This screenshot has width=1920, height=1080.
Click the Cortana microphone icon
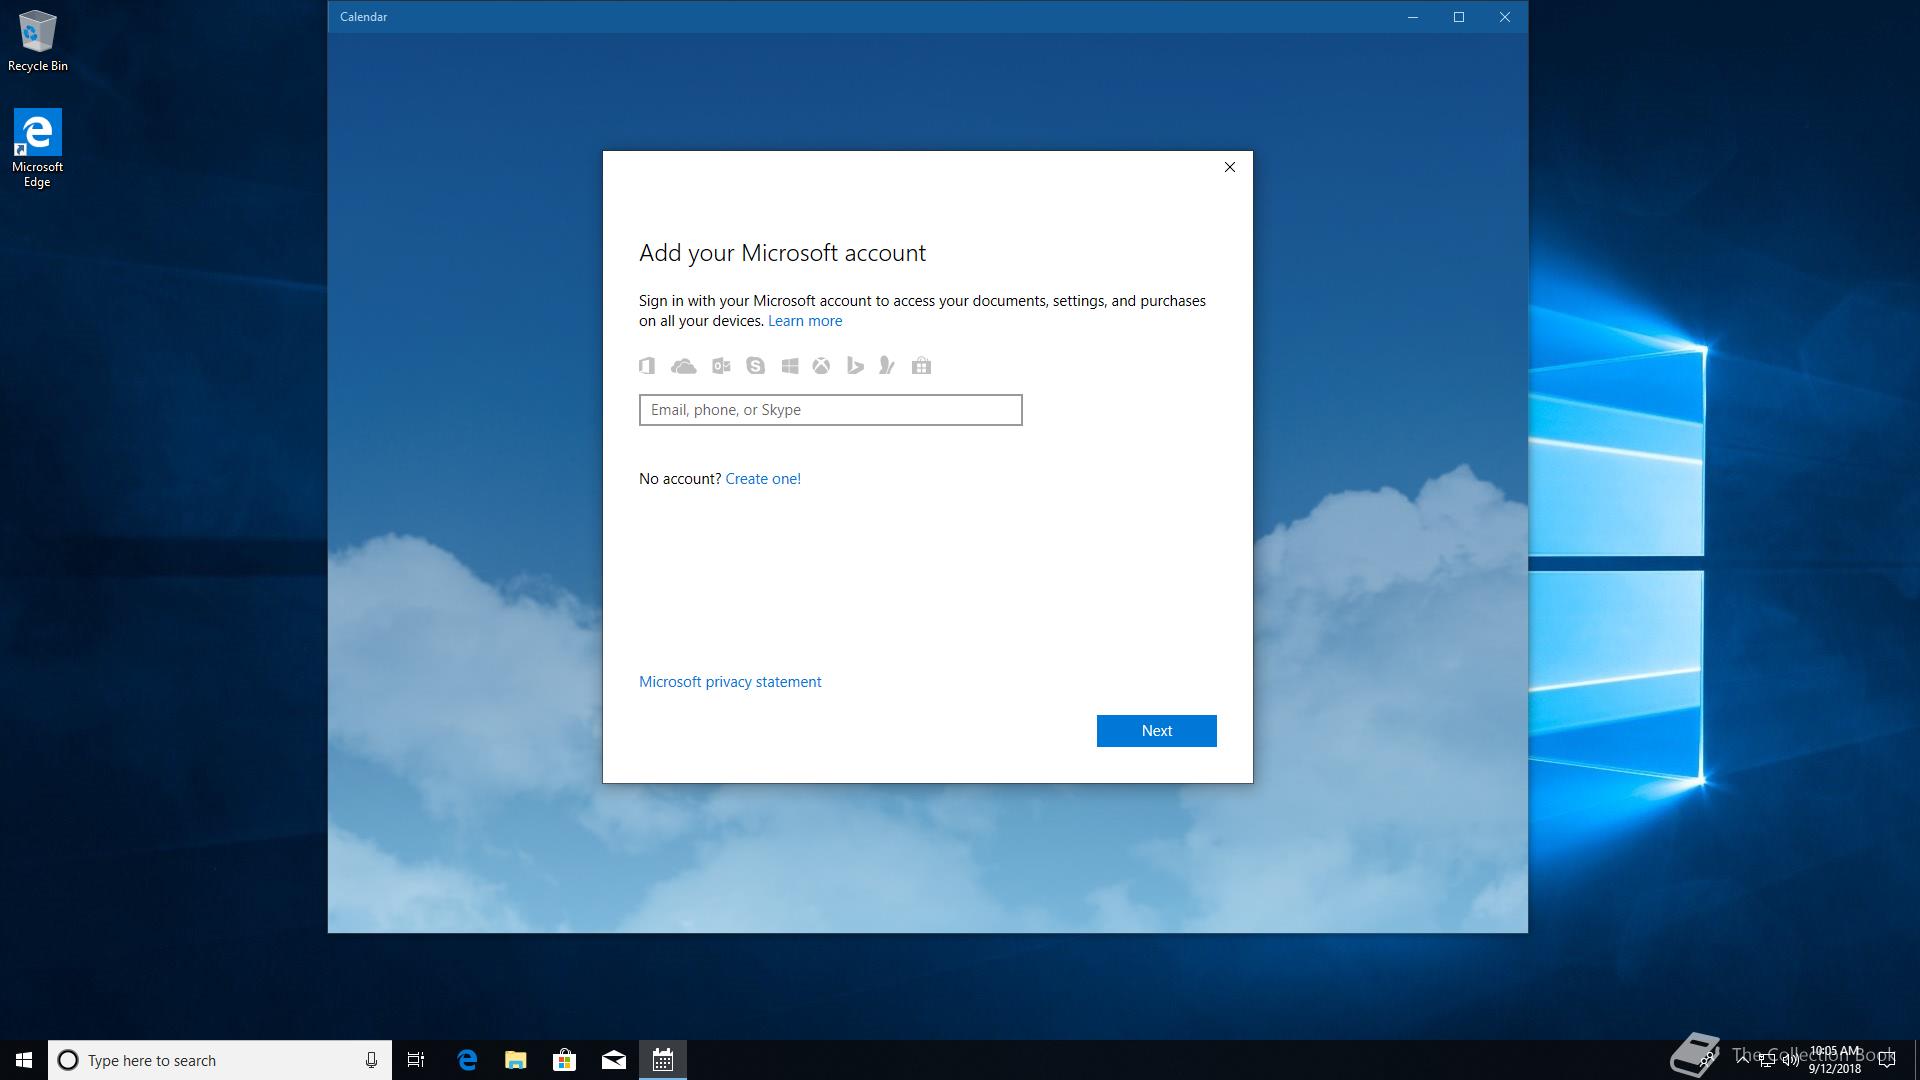click(371, 1060)
